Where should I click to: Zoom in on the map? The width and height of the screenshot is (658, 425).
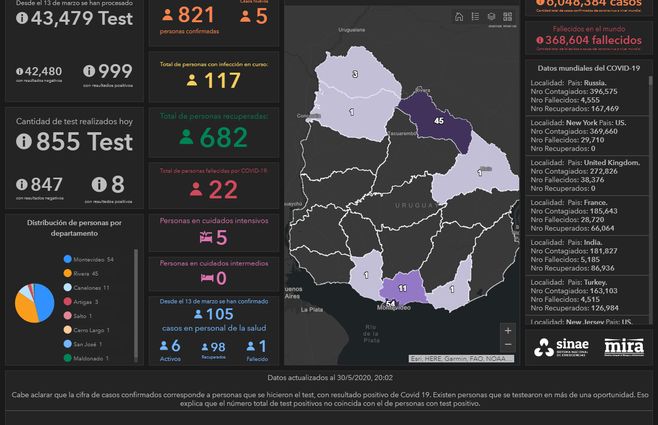508,331
